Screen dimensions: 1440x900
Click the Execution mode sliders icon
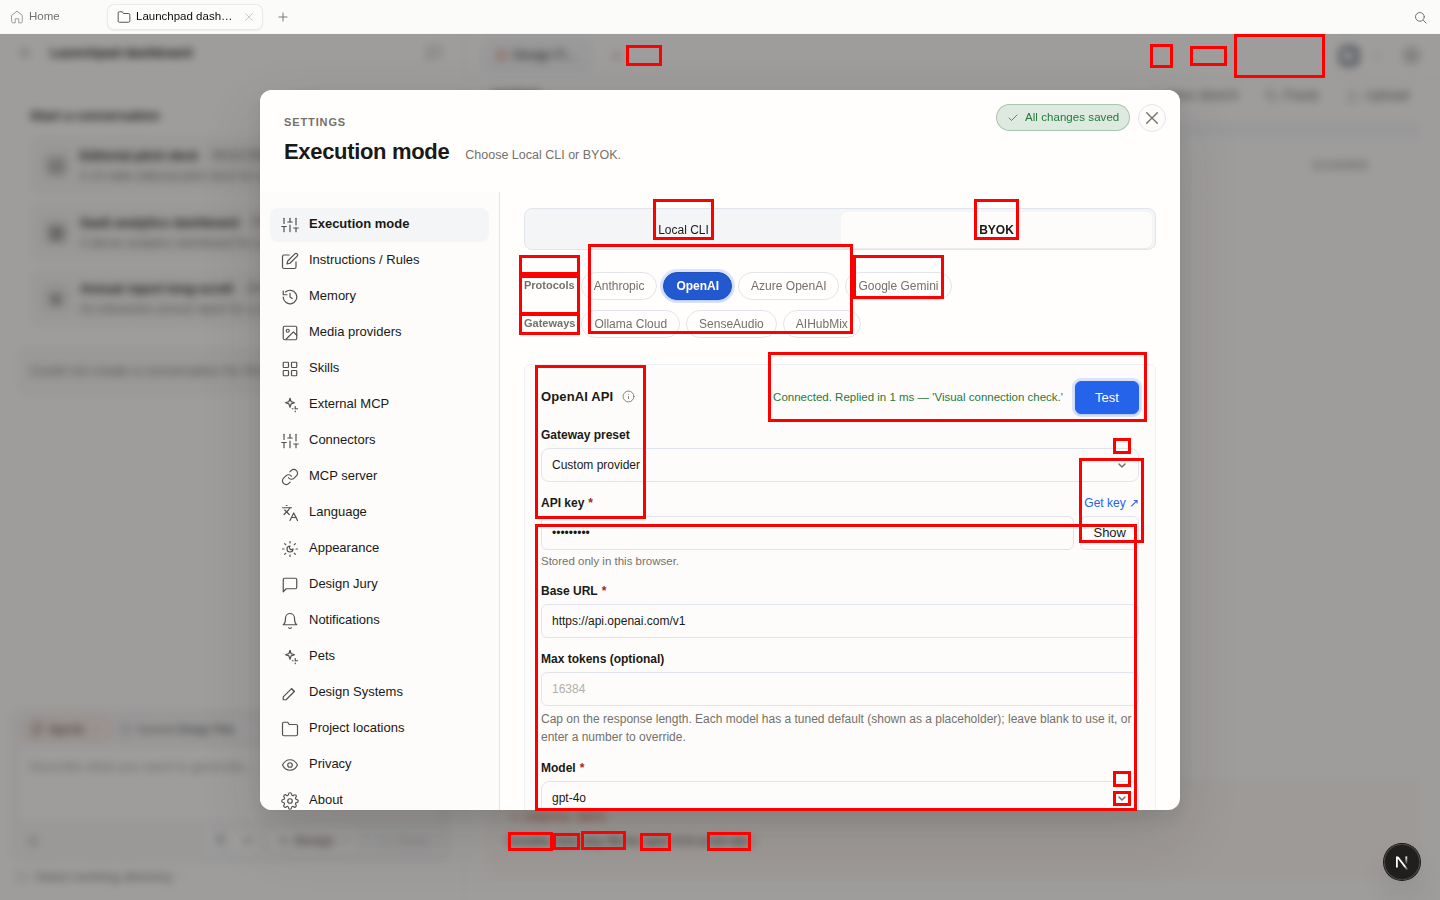[290, 225]
